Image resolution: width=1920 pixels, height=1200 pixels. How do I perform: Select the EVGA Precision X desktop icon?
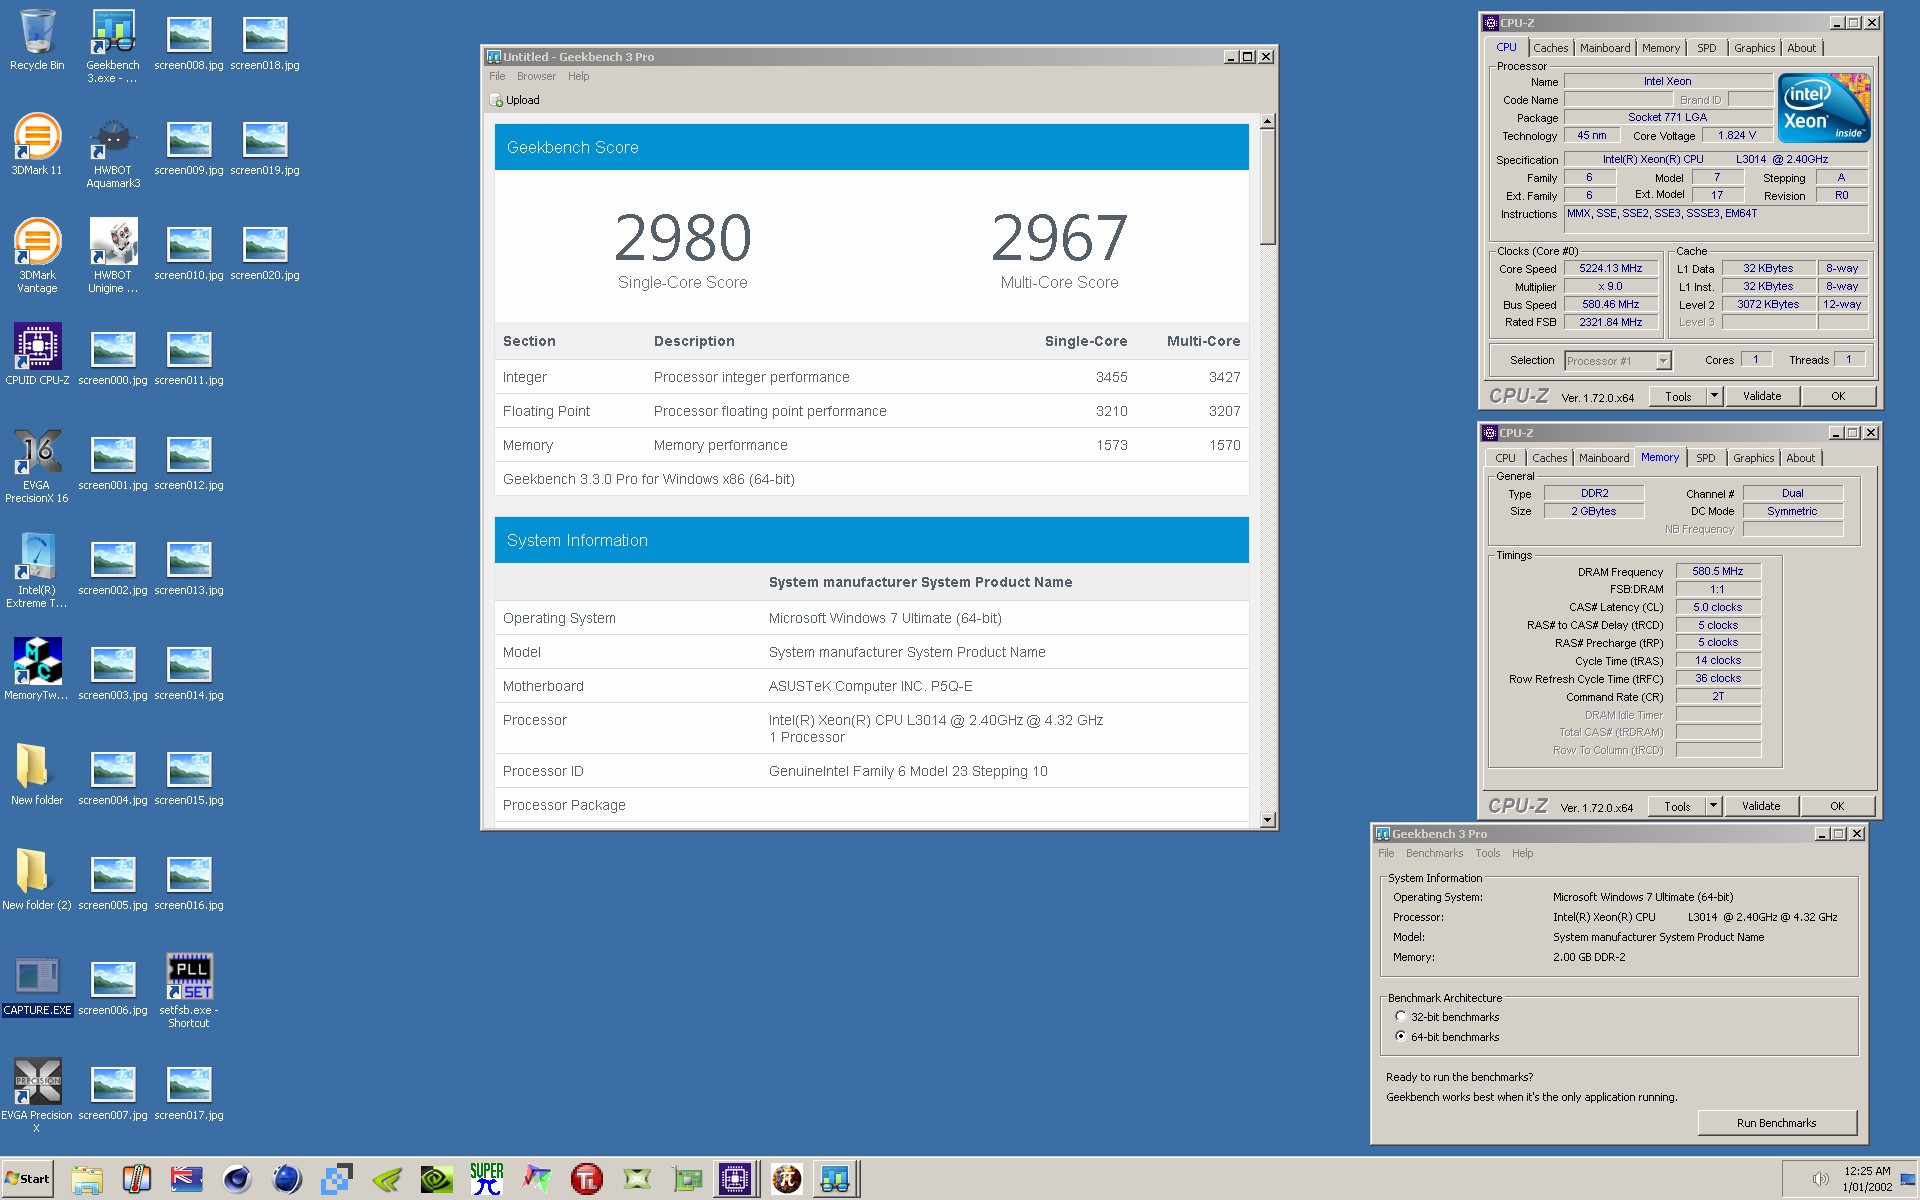[x=37, y=1096]
